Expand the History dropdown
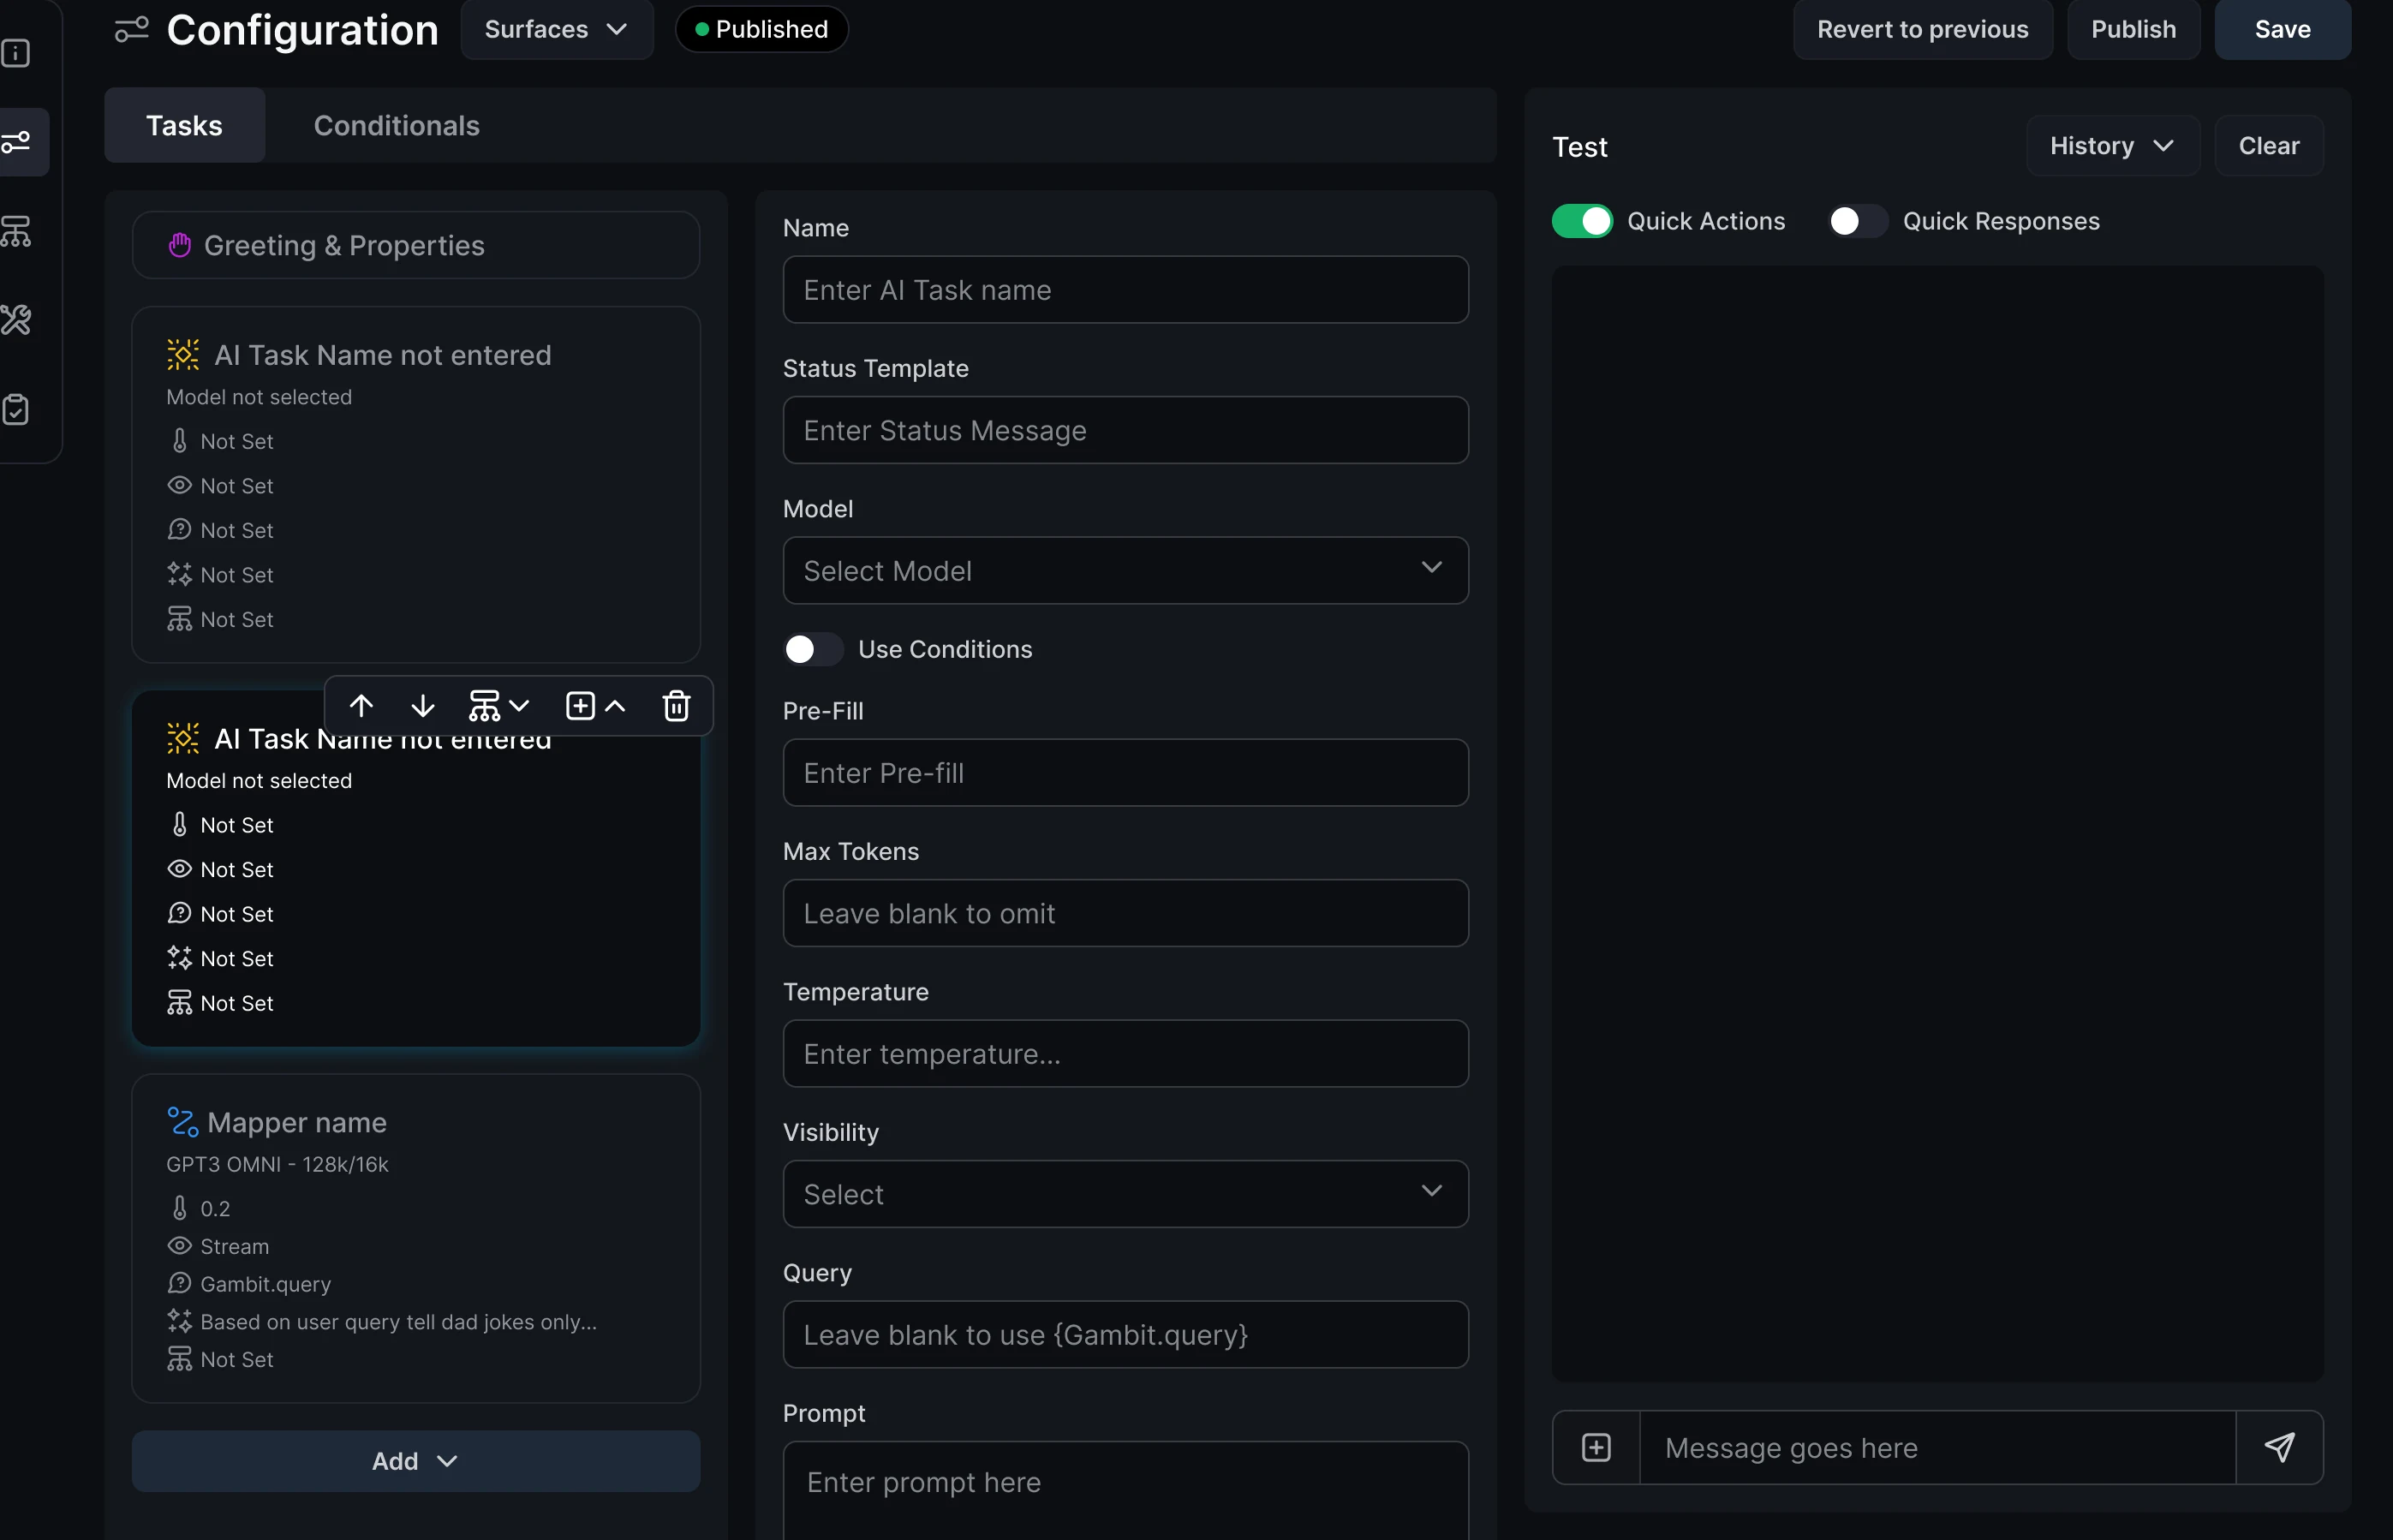This screenshot has height=1540, width=2393. pyautogui.click(x=2112, y=146)
